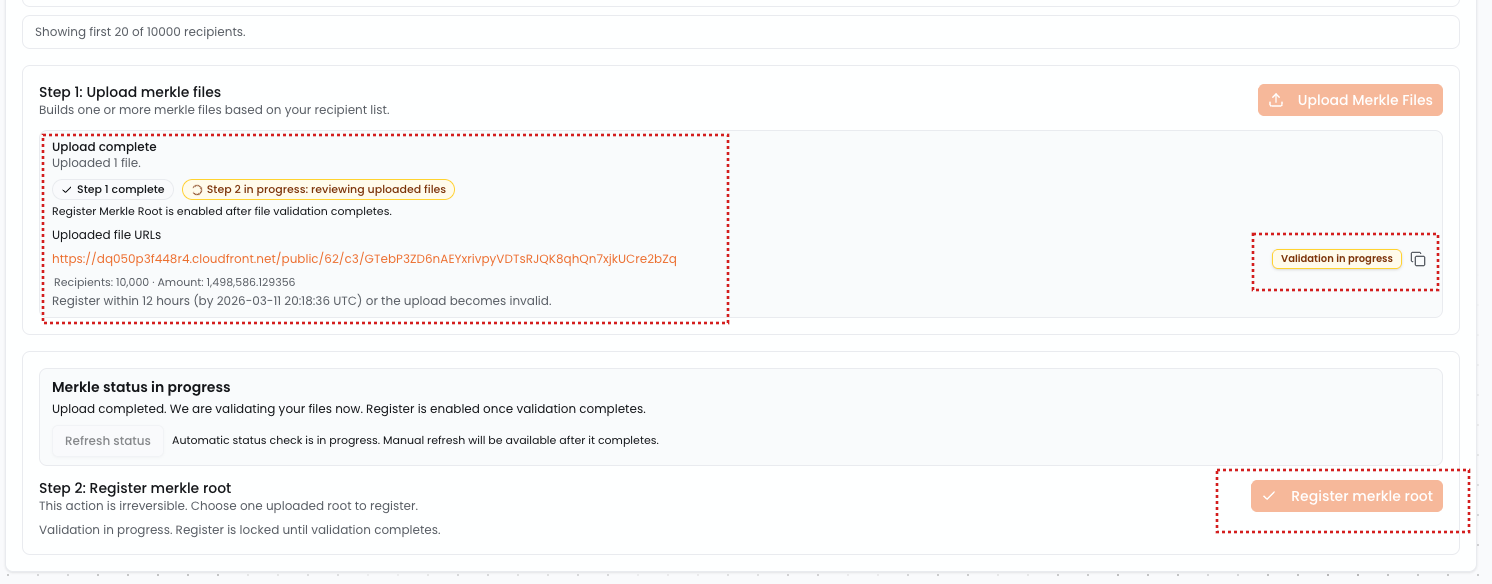Open the cloudfront uploaded file URL
Image resolution: width=1492 pixels, height=584 pixels.
364,259
